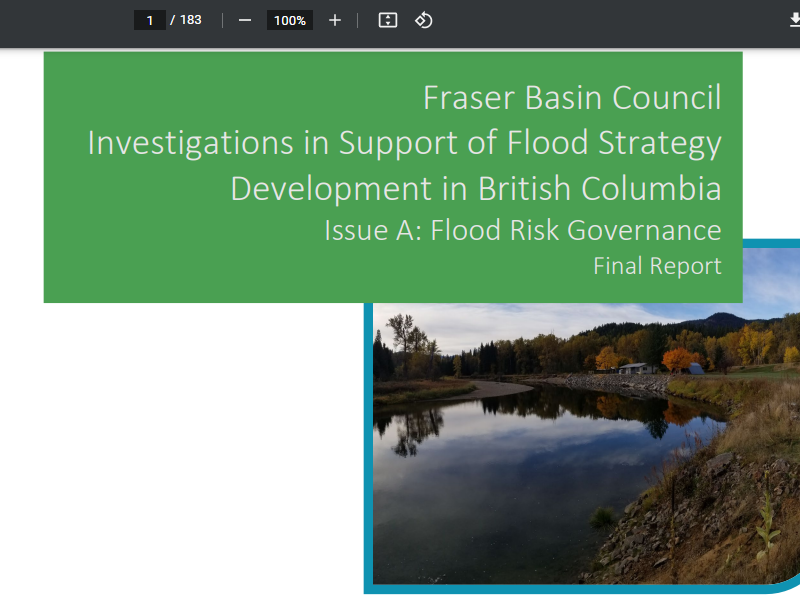The width and height of the screenshot is (800, 601).
Task: Zoom in with the plus icon
Action: (335, 20)
